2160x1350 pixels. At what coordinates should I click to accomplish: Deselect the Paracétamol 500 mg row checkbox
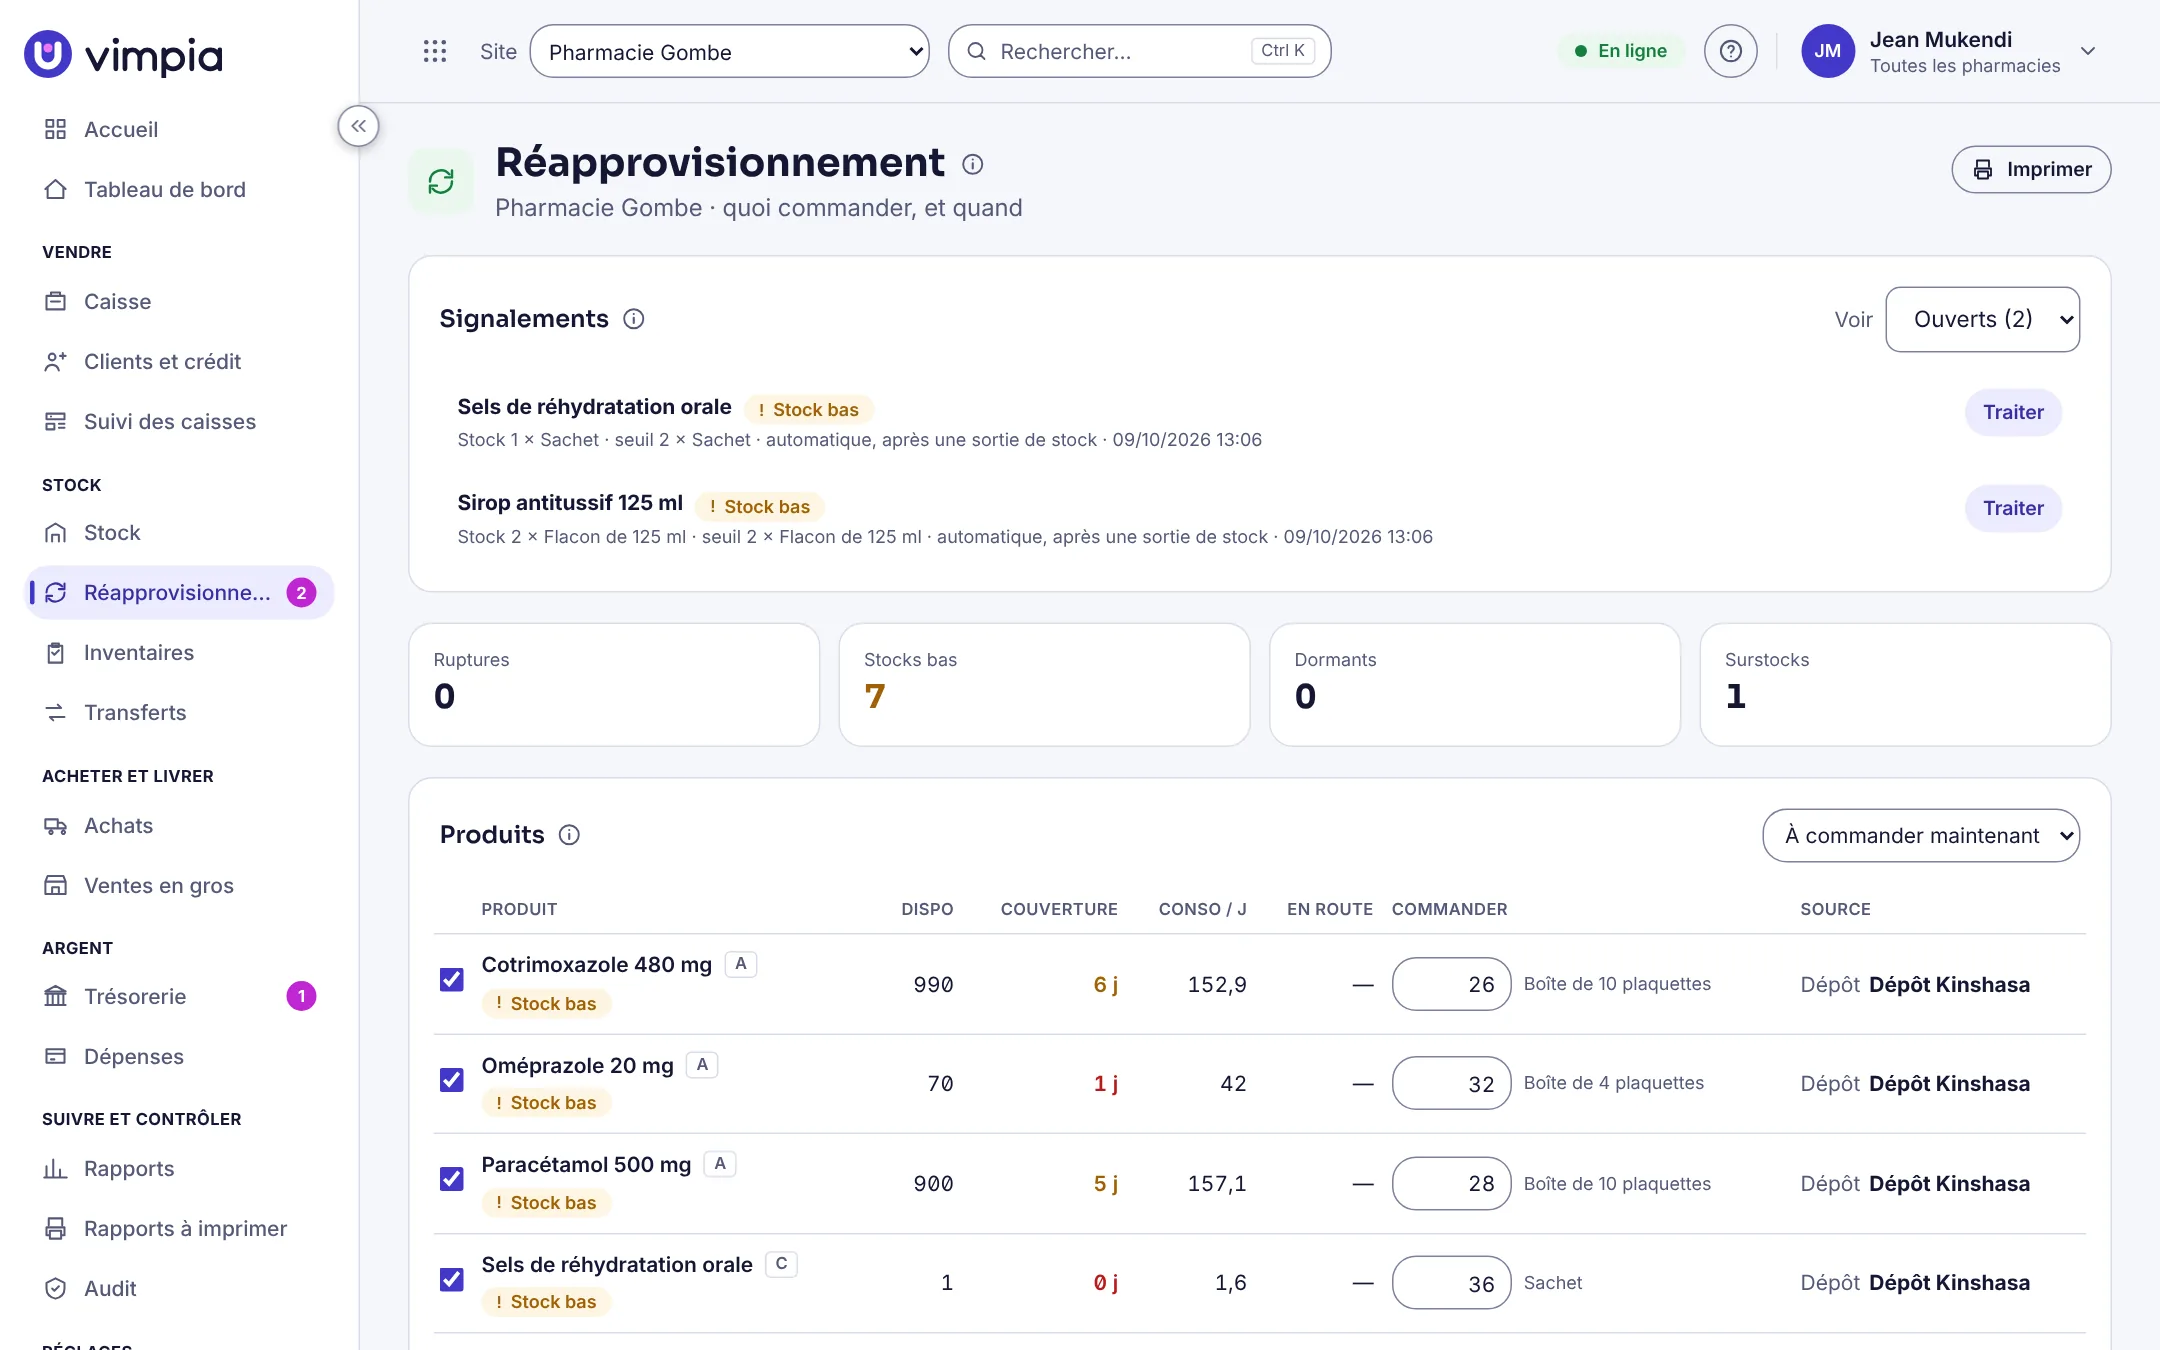point(452,1179)
